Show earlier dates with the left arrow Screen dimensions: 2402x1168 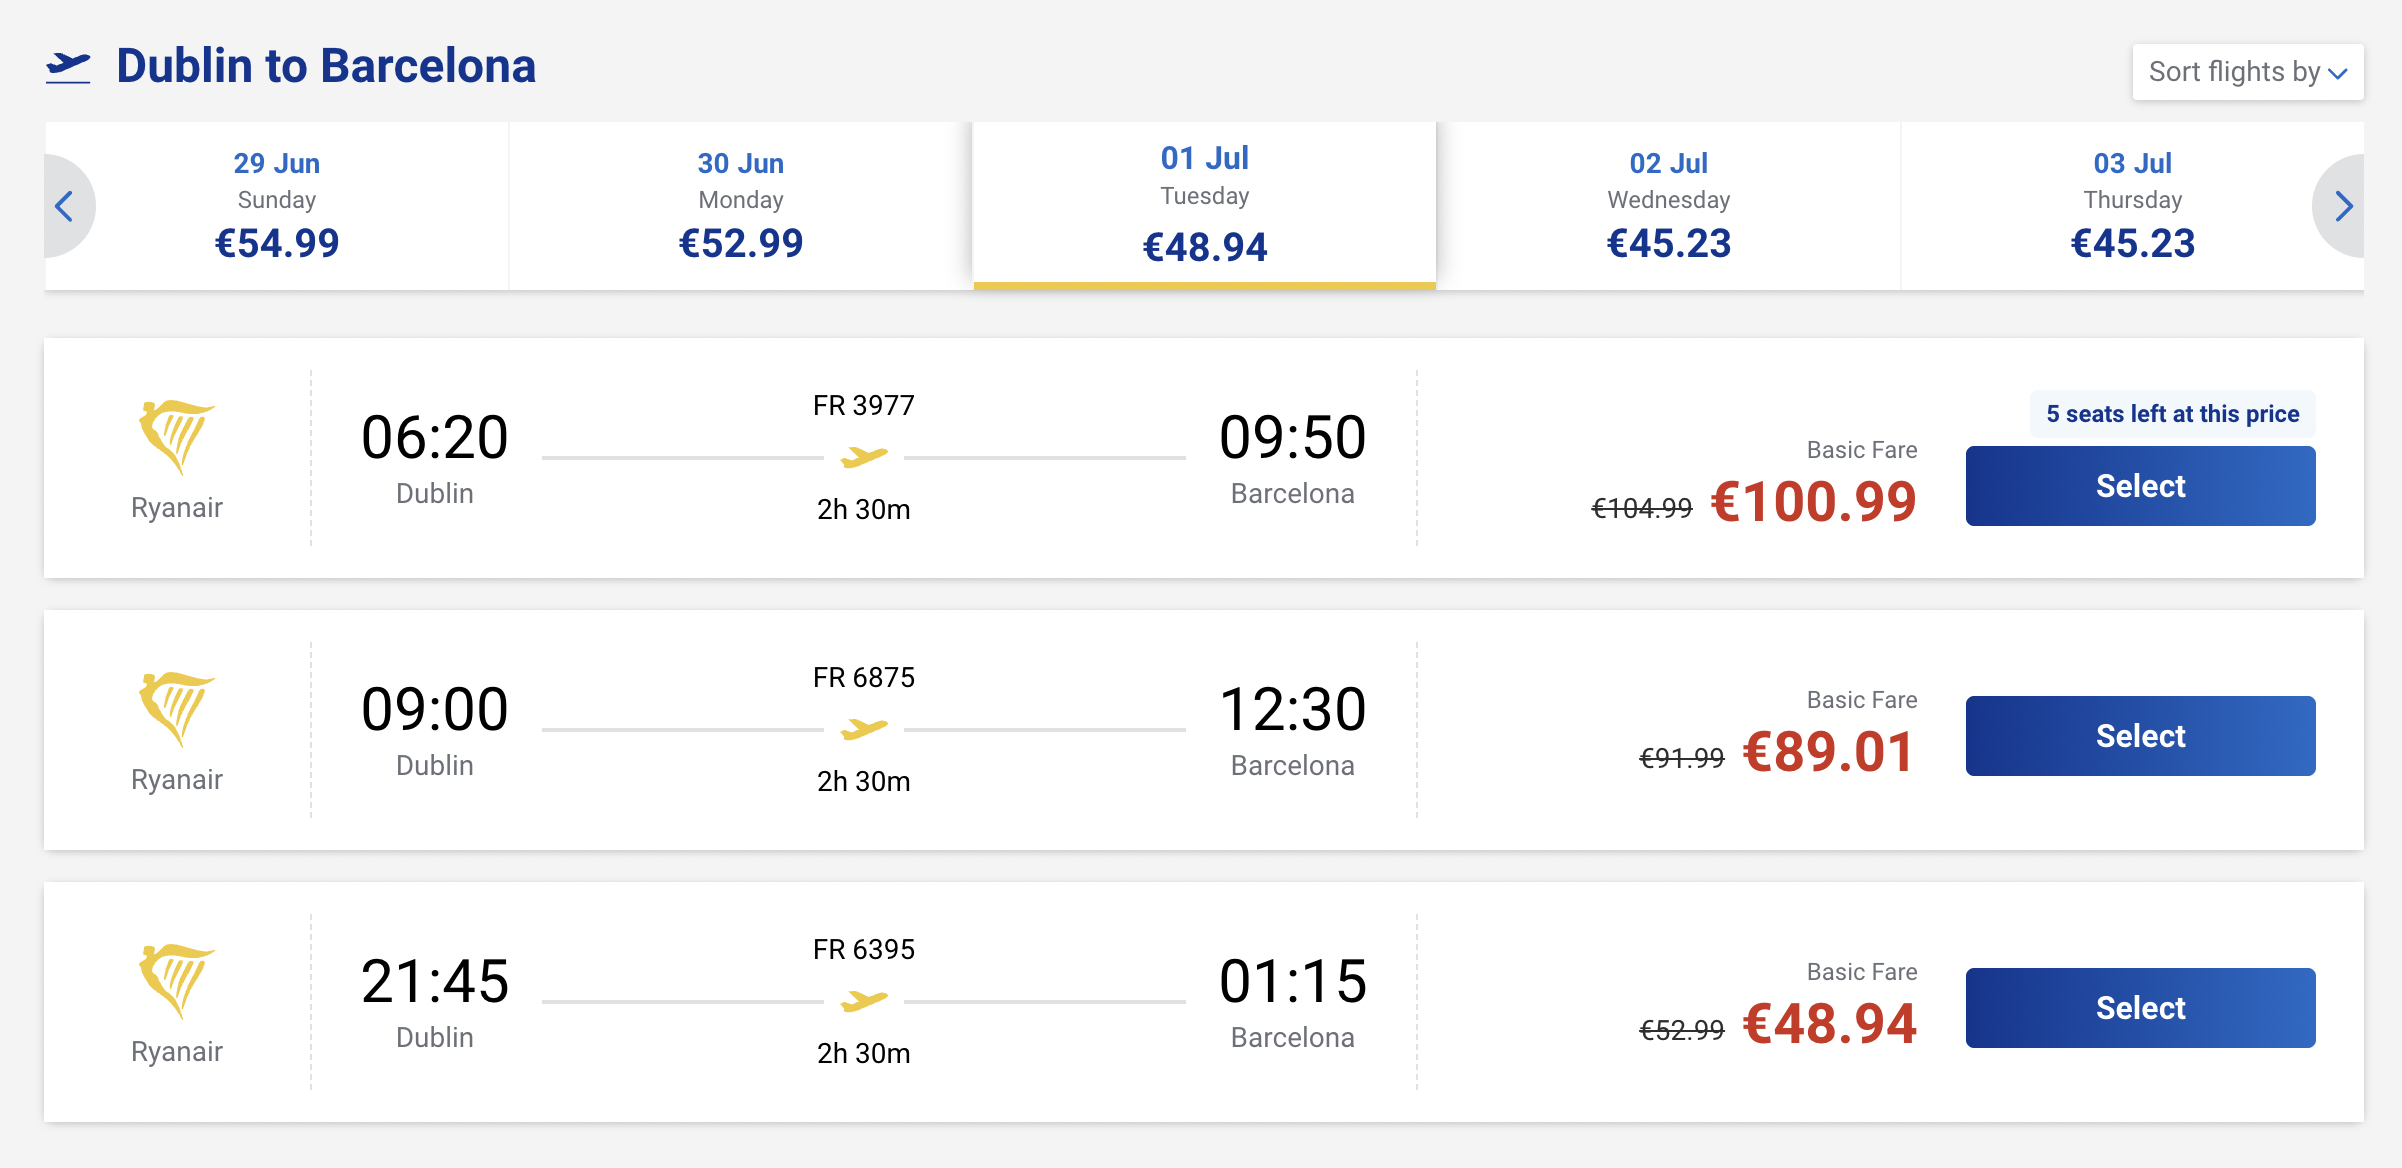pyautogui.click(x=65, y=207)
